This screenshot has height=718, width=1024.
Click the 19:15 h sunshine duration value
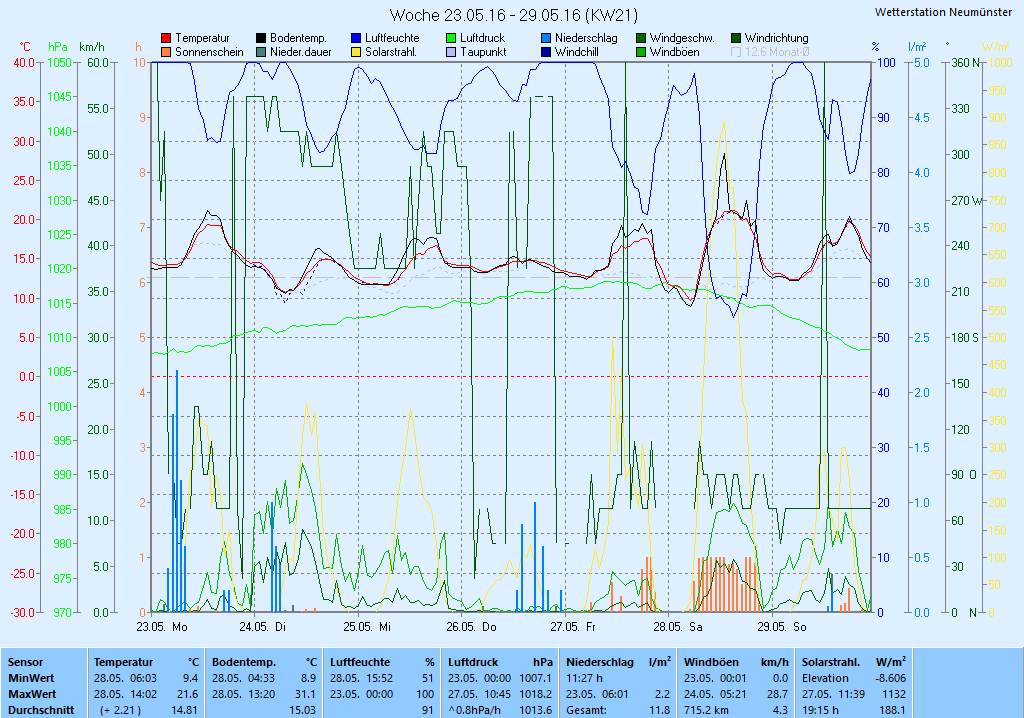(x=820, y=710)
